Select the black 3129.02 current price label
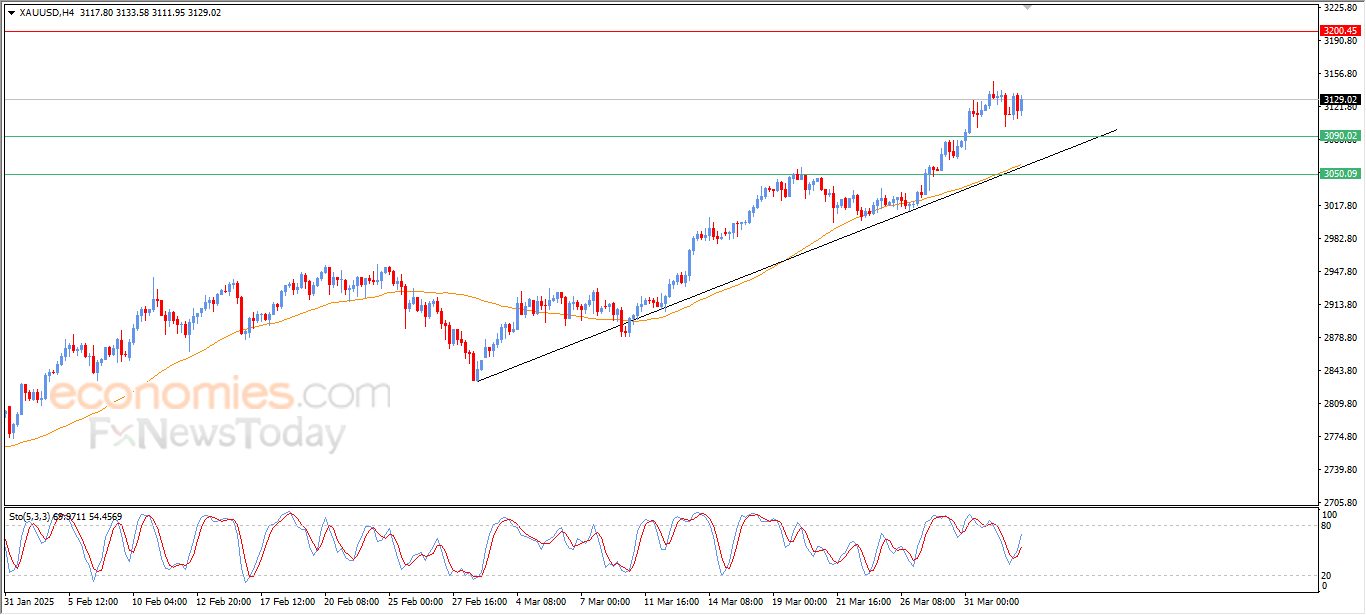 click(x=1340, y=99)
